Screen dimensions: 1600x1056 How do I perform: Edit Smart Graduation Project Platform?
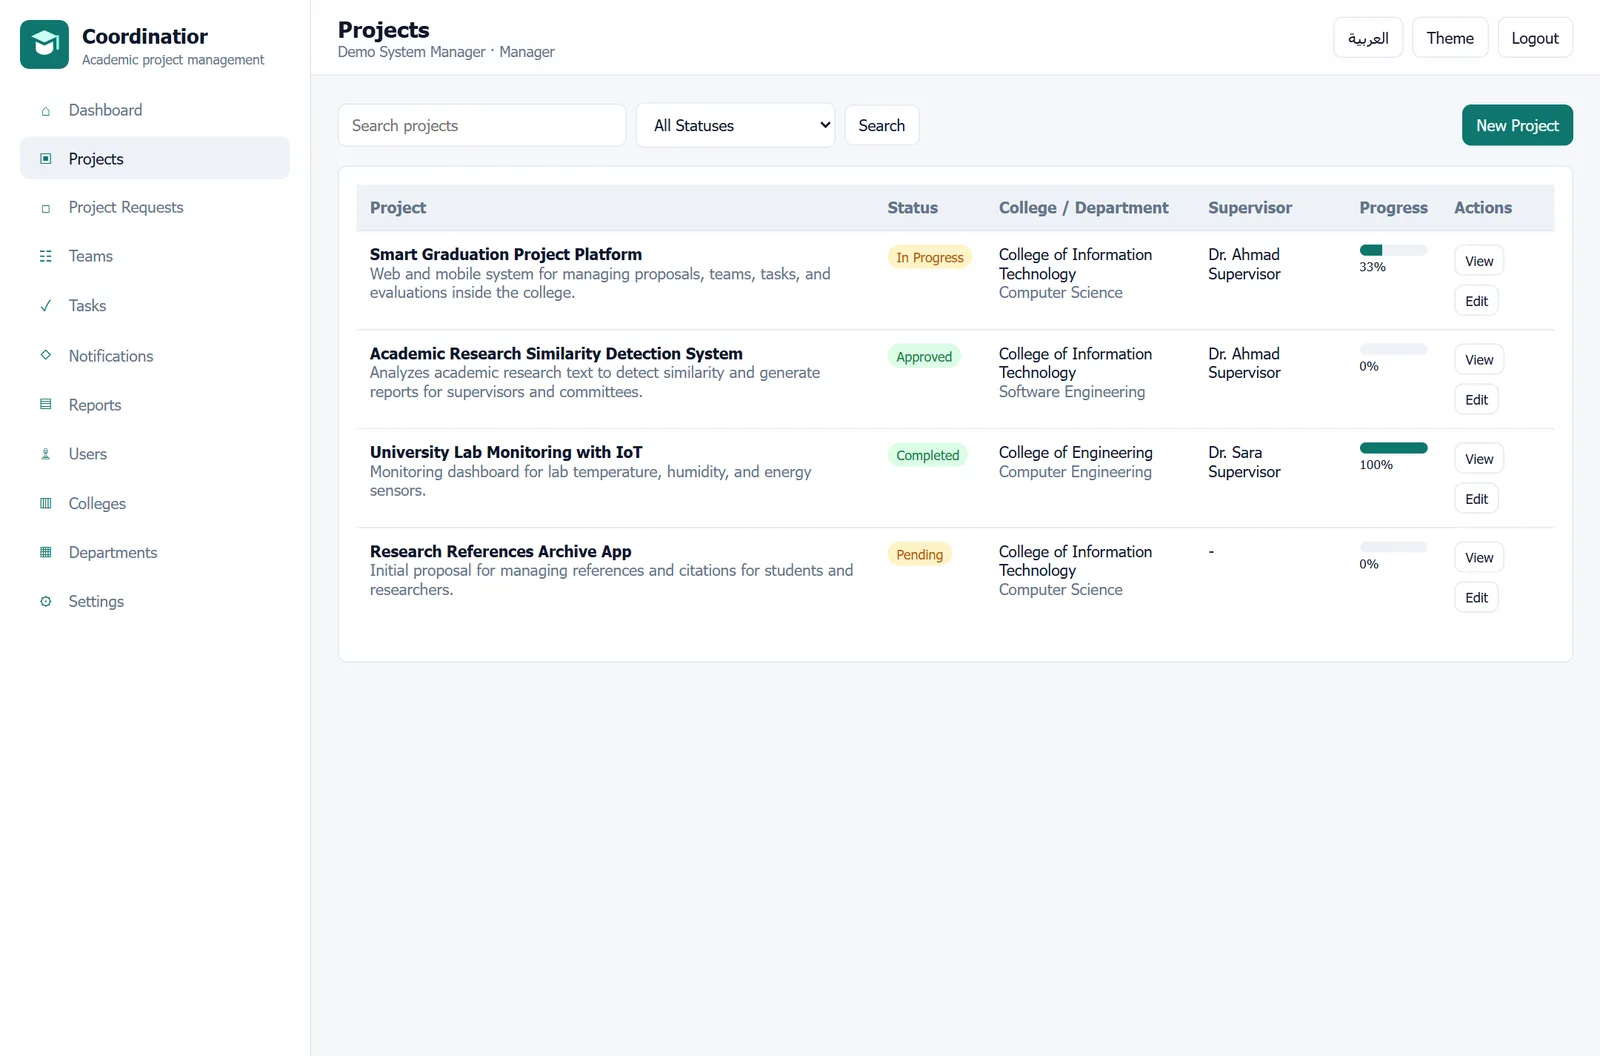(1476, 301)
